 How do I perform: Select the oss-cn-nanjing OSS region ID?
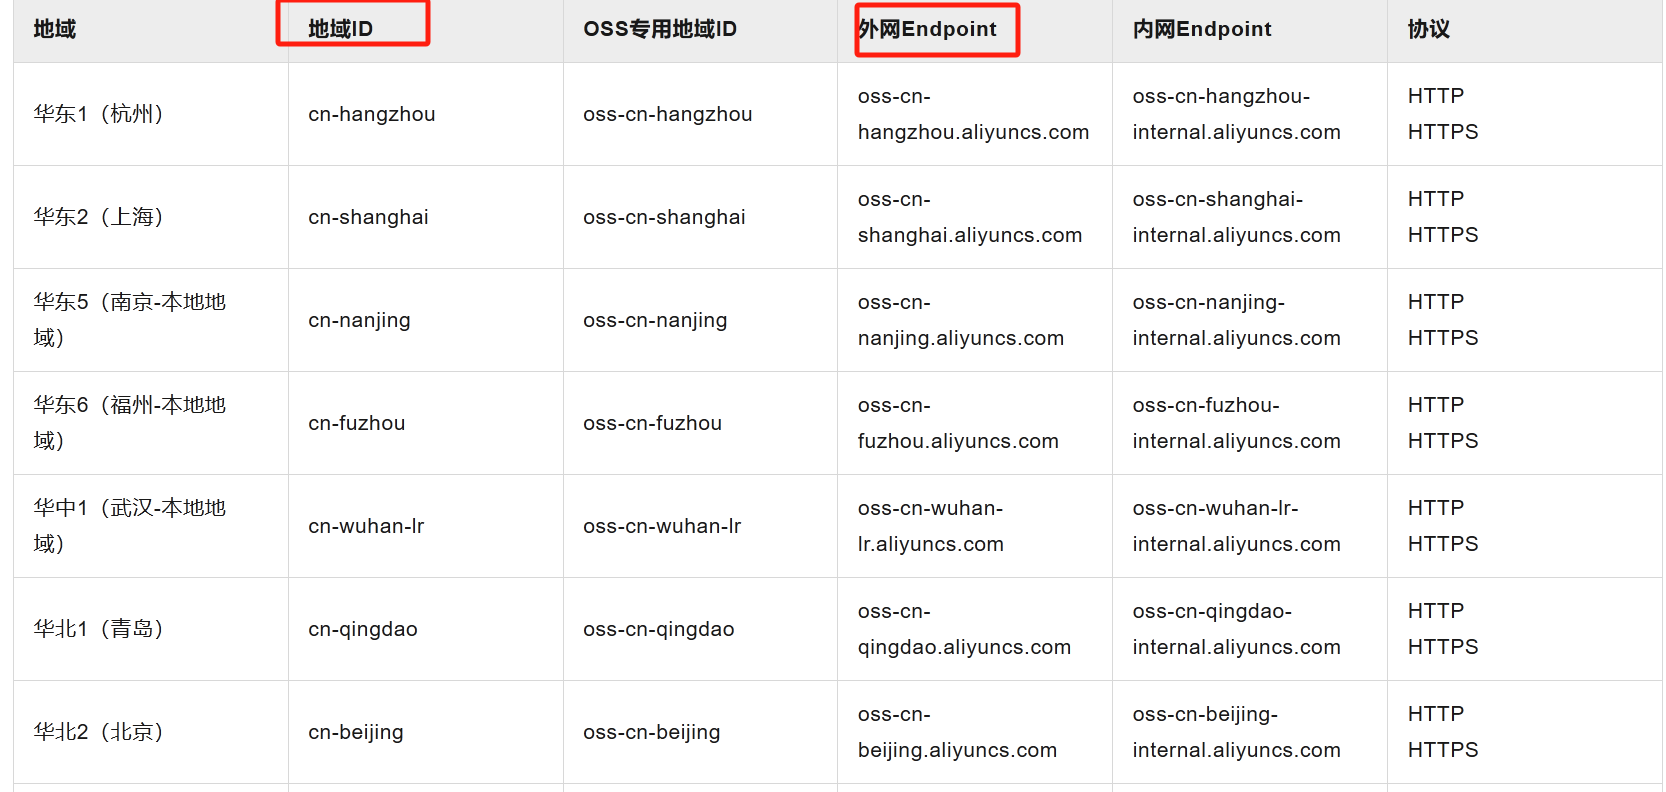click(656, 320)
